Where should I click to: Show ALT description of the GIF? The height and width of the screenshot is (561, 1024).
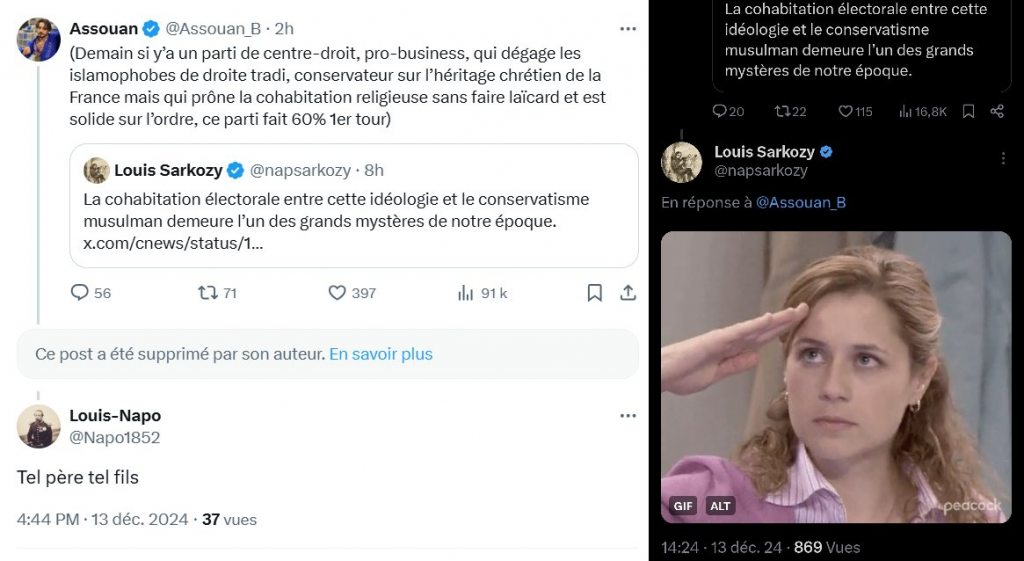tap(720, 506)
